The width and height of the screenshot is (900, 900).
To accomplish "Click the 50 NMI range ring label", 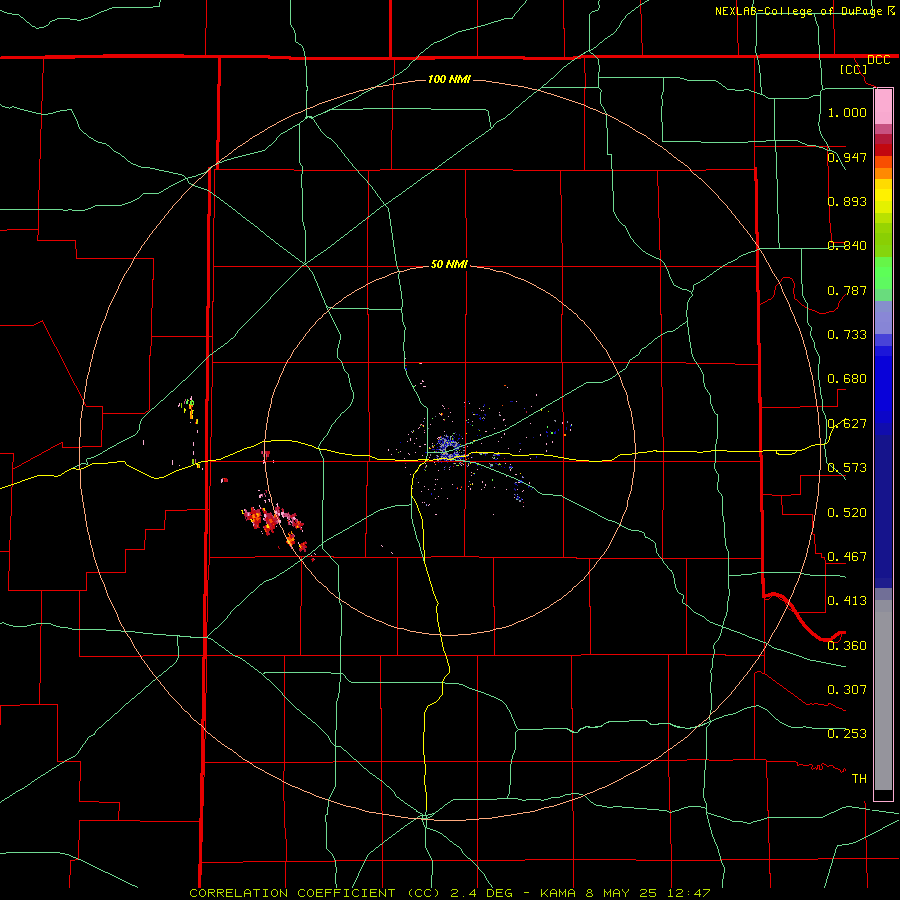I will point(449,264).
